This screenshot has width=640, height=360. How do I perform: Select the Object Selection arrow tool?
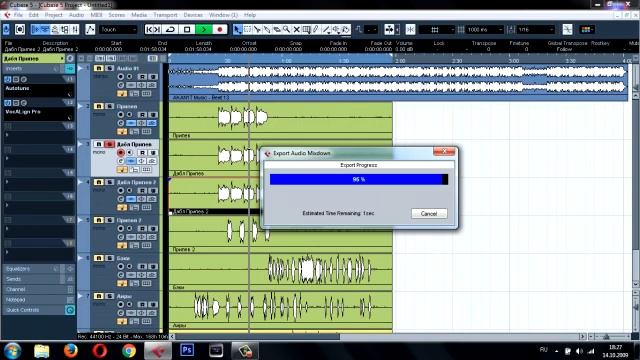click(238, 29)
